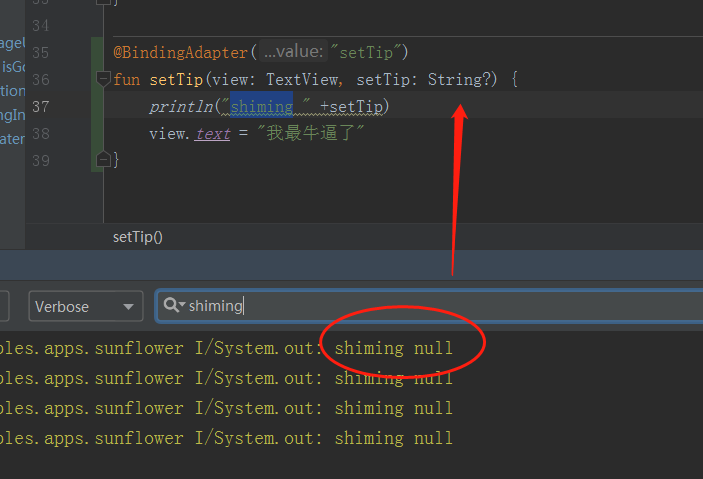This screenshot has height=479, width=703.
Task: Click line number 37 in the gutter
Action: click(x=40, y=107)
